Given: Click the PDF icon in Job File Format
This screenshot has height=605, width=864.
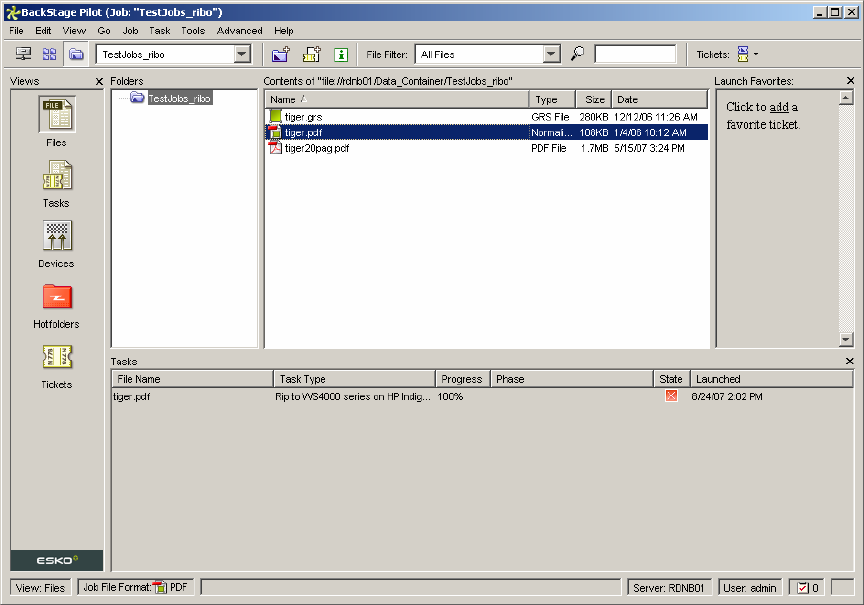Looking at the screenshot, I should (x=160, y=587).
